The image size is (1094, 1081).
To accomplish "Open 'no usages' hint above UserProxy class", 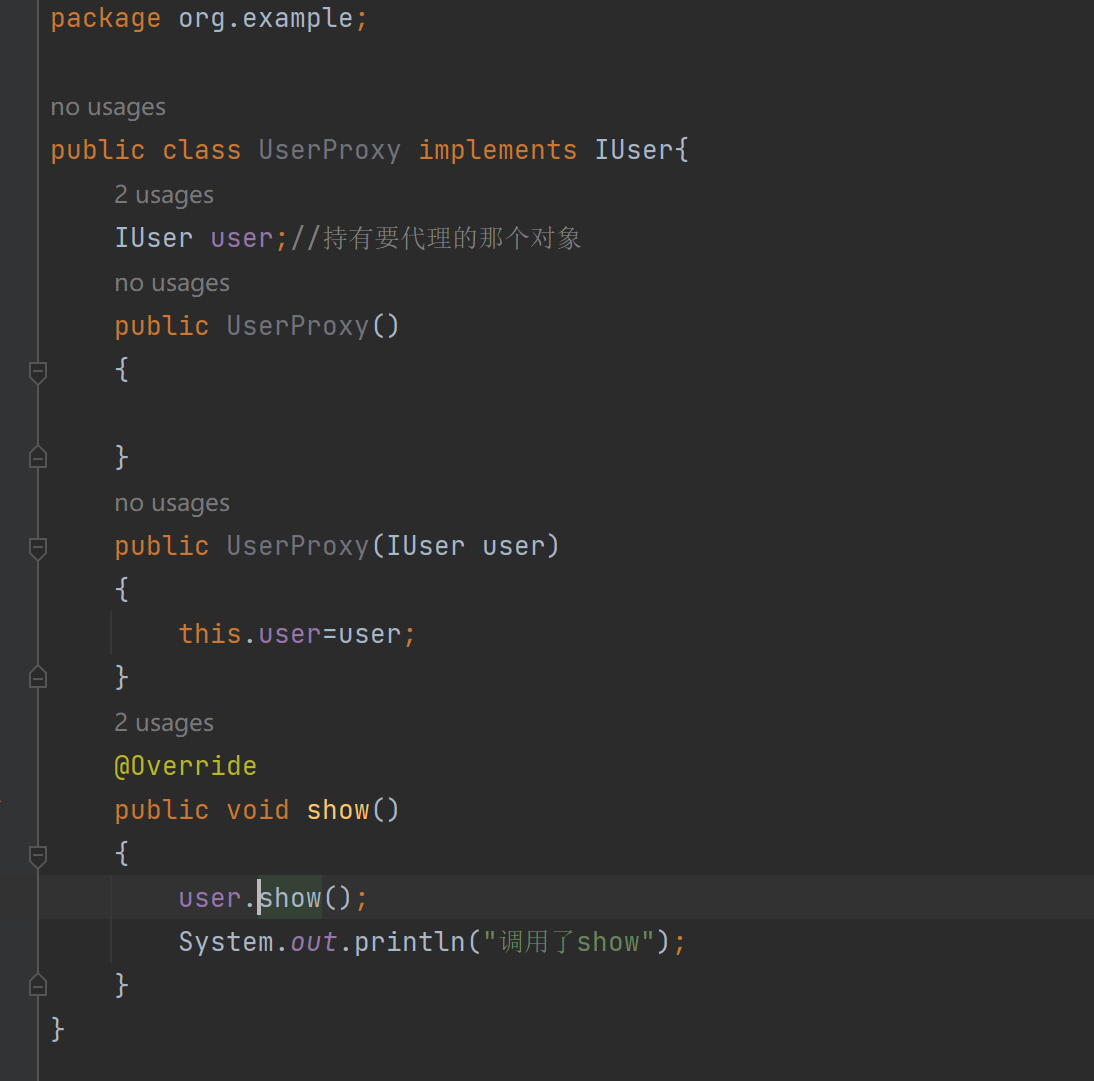I will click(108, 107).
